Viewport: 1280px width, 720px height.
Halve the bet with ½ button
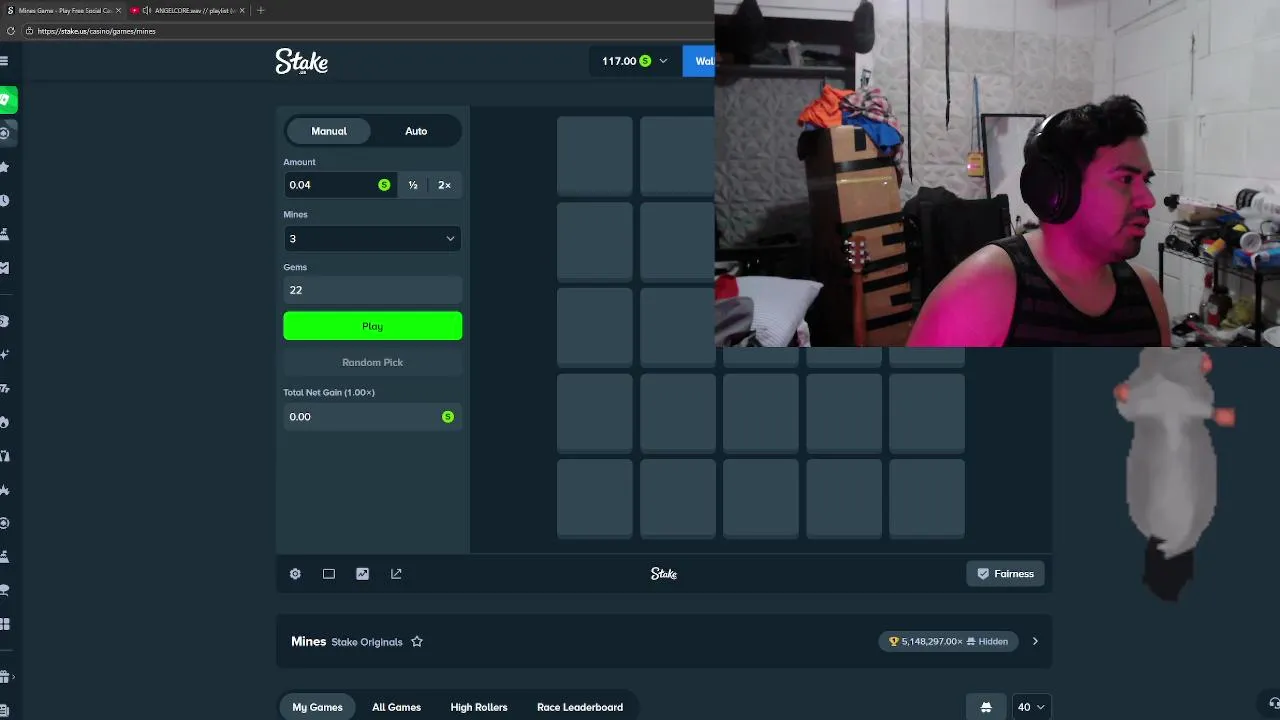pos(413,185)
